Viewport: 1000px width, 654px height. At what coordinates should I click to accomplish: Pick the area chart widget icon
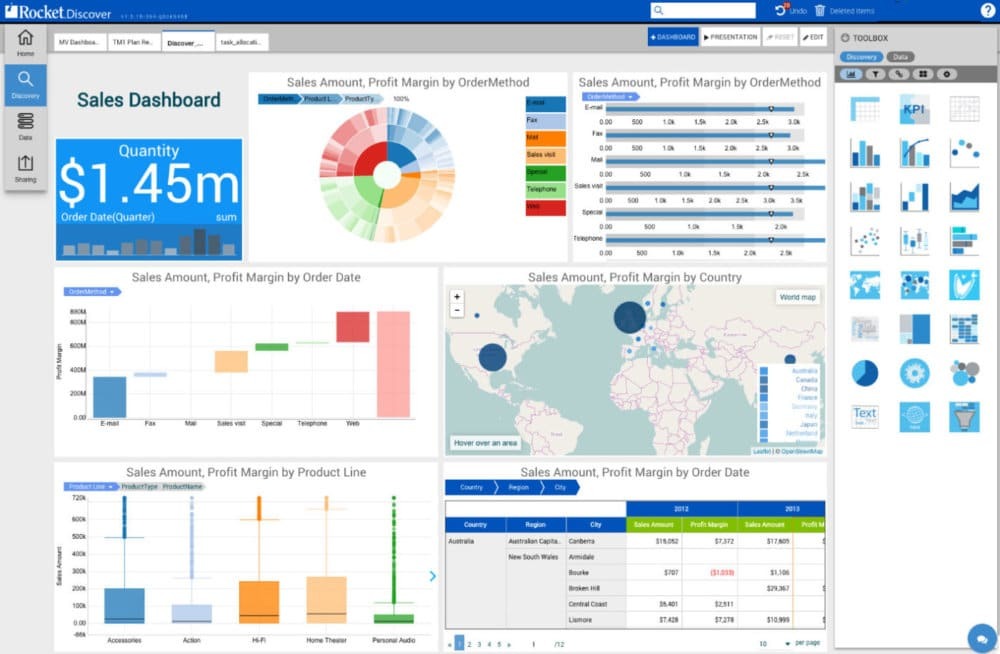(964, 197)
